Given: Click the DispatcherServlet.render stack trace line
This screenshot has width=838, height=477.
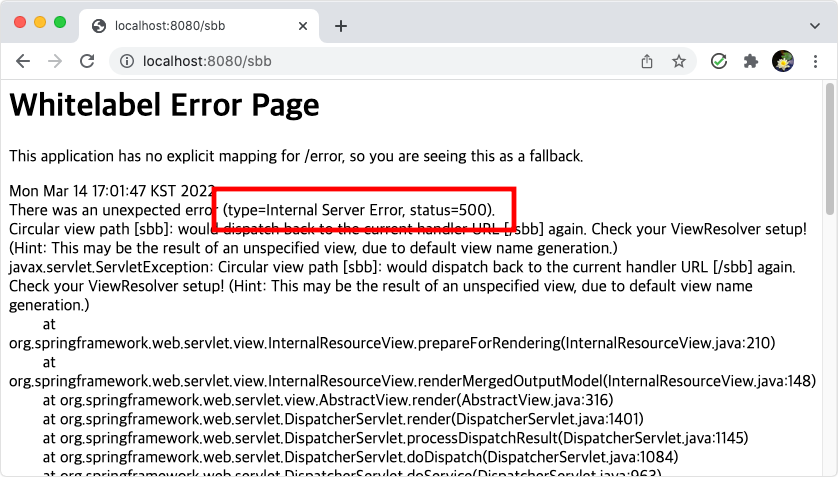Looking at the screenshot, I should 343,419.
